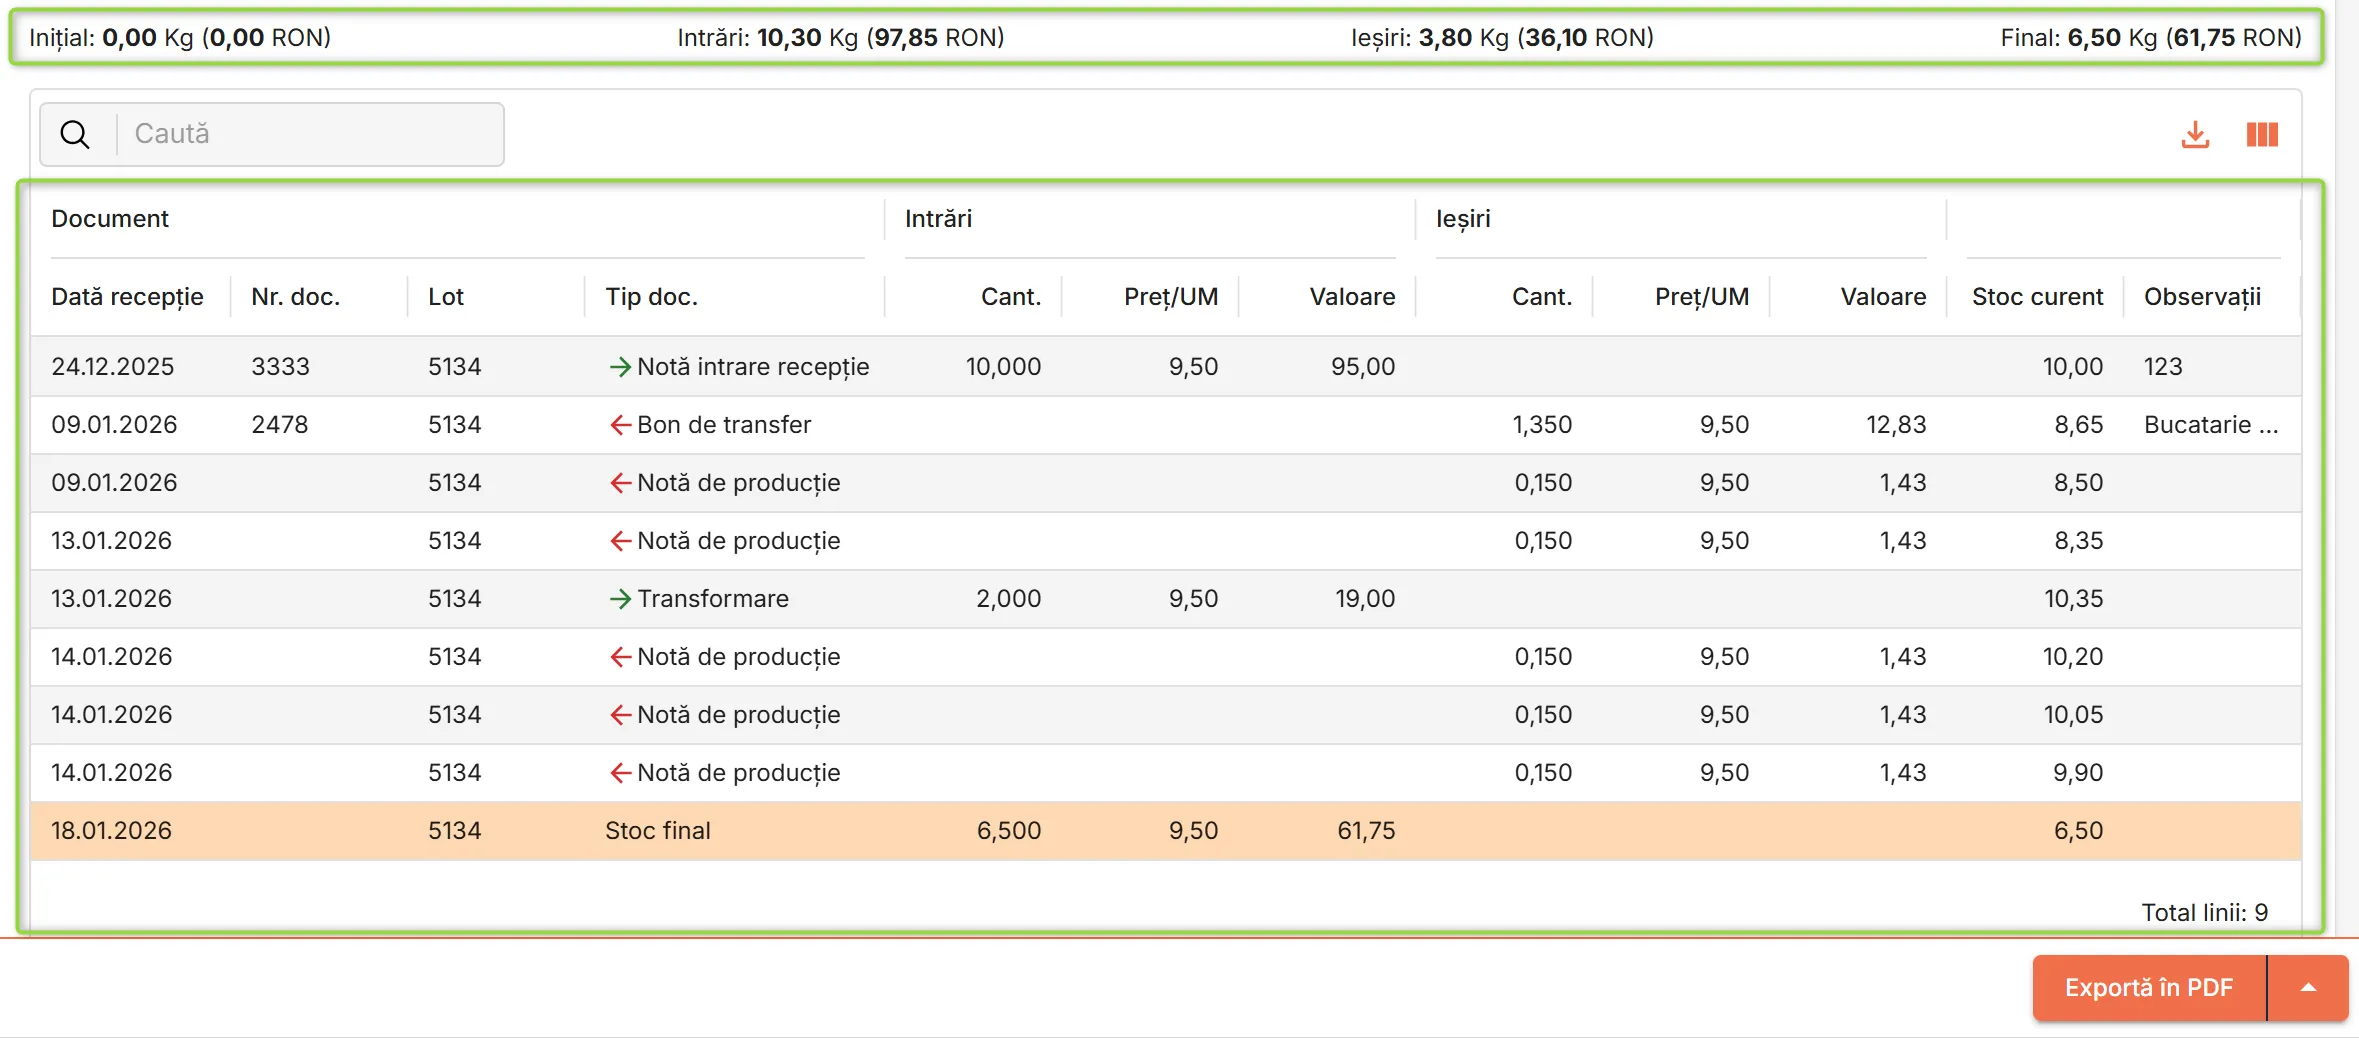Sort by Lot column header

446,297
